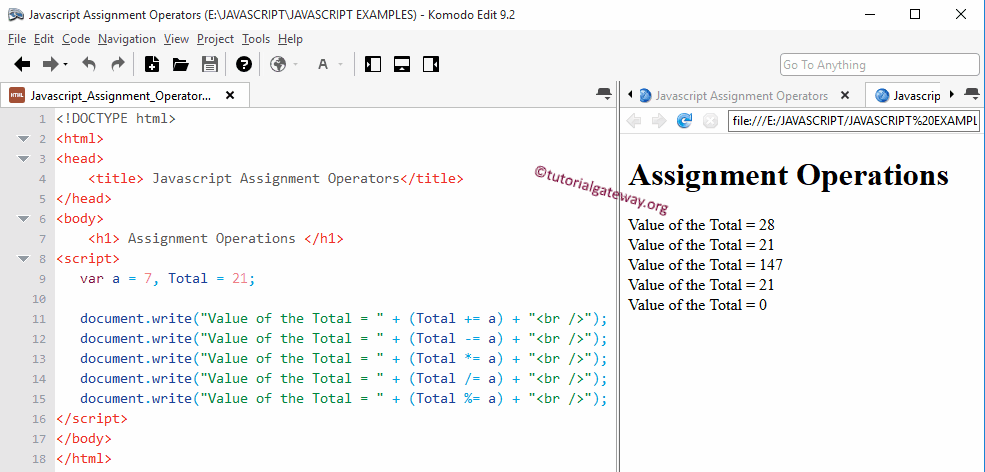
Task: Collapse the html tag fold on line 2
Action: pyautogui.click(x=23, y=139)
